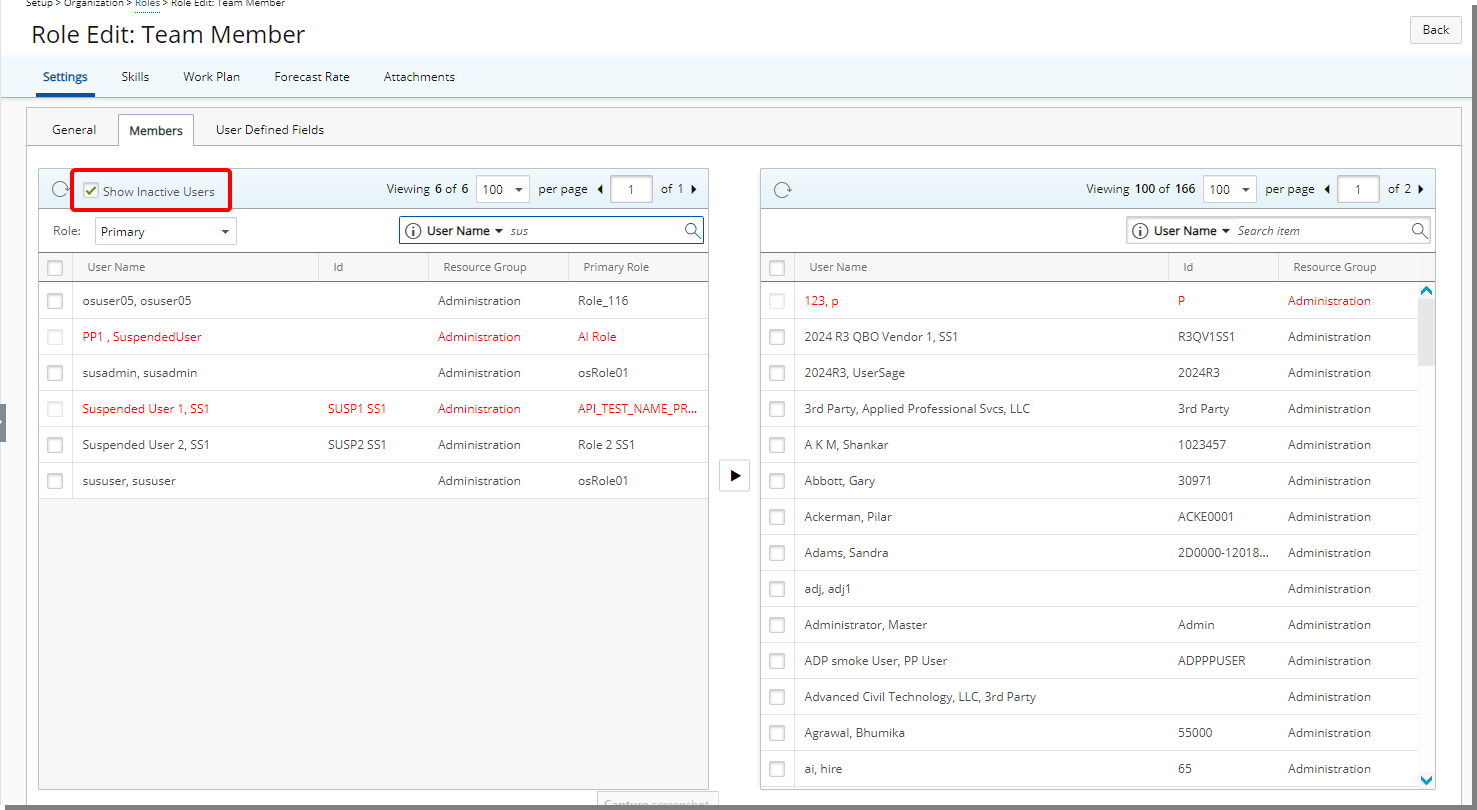Click the search magnifier in right panel
The image size is (1477, 810).
(x=1419, y=231)
